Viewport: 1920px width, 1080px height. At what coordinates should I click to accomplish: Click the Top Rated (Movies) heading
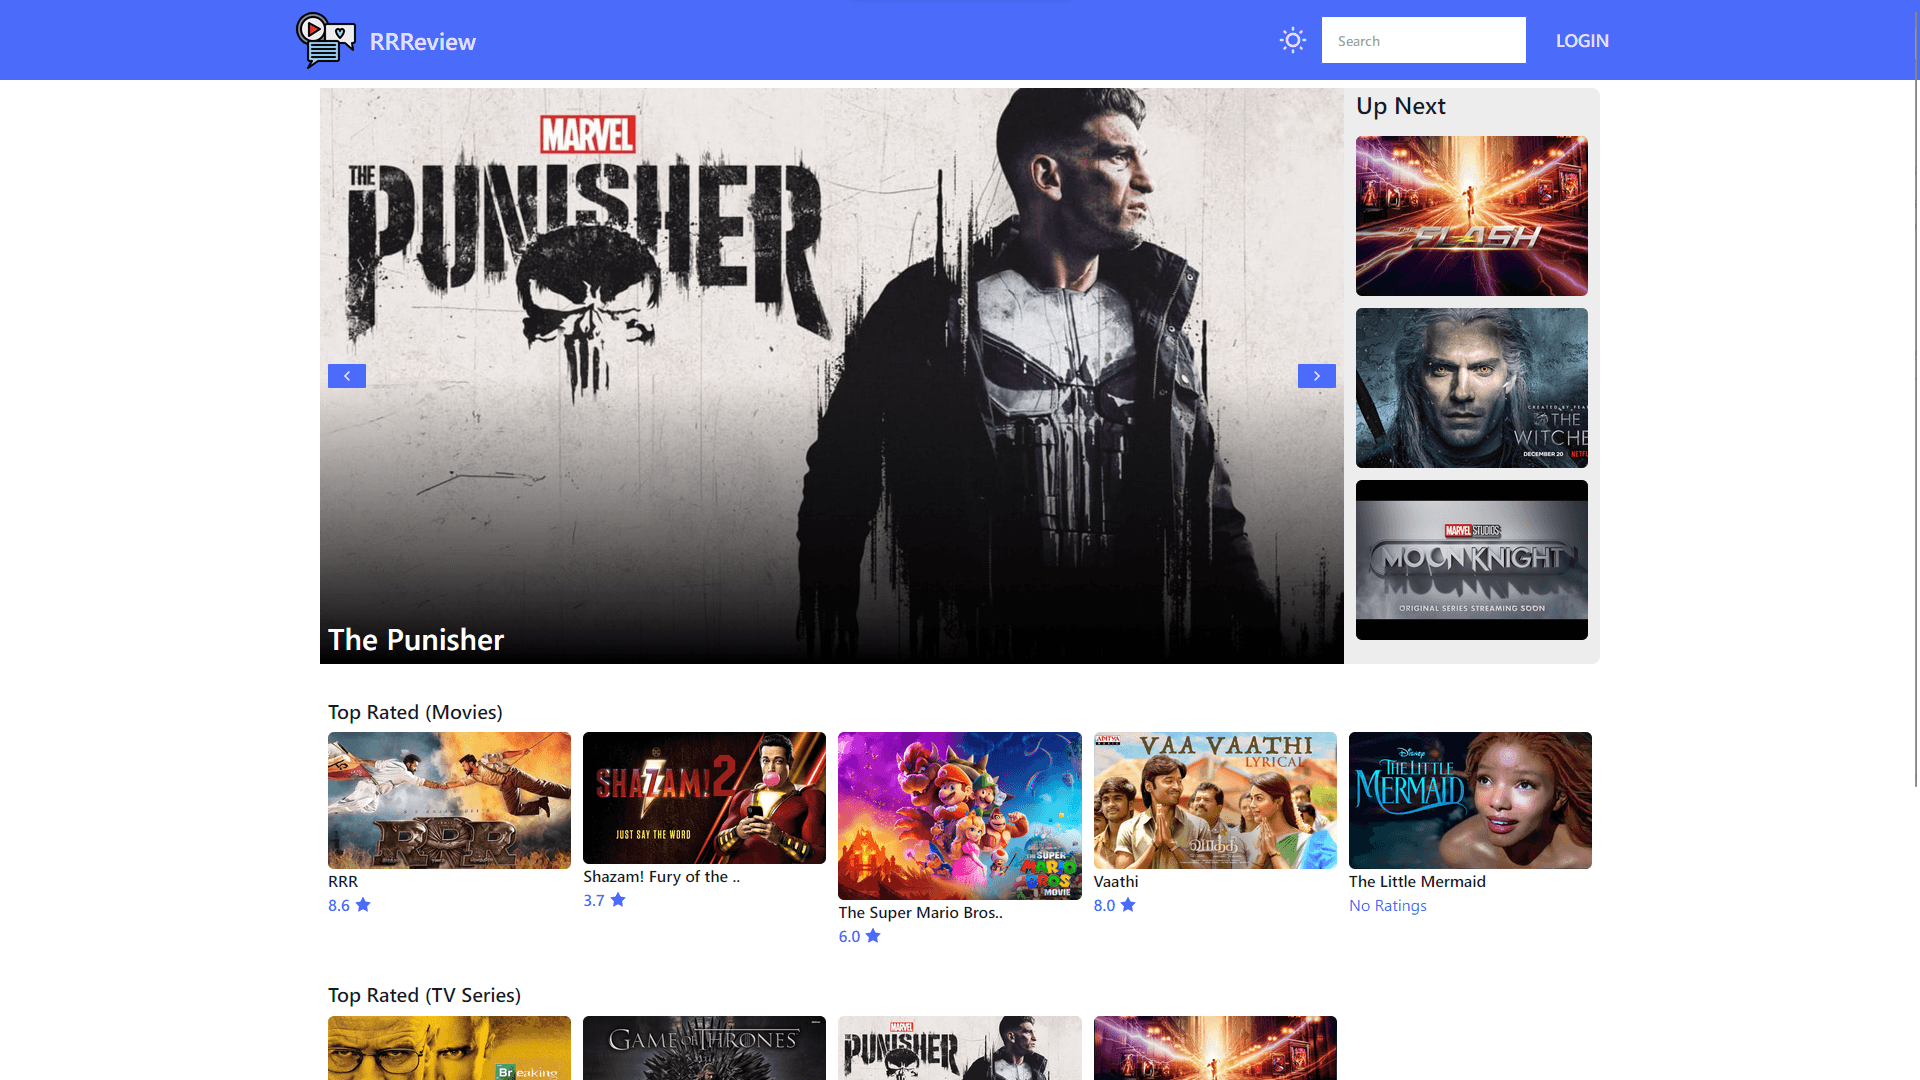point(415,712)
